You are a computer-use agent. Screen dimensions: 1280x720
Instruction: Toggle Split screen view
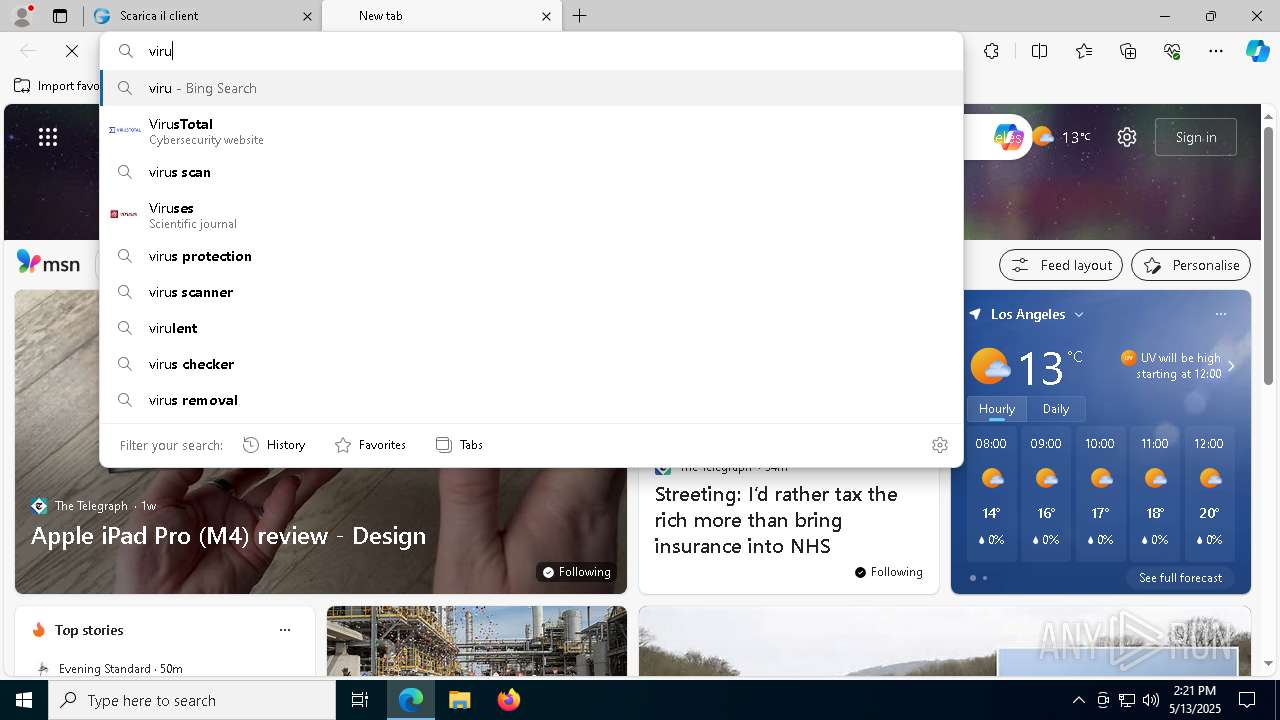pos(1039,51)
